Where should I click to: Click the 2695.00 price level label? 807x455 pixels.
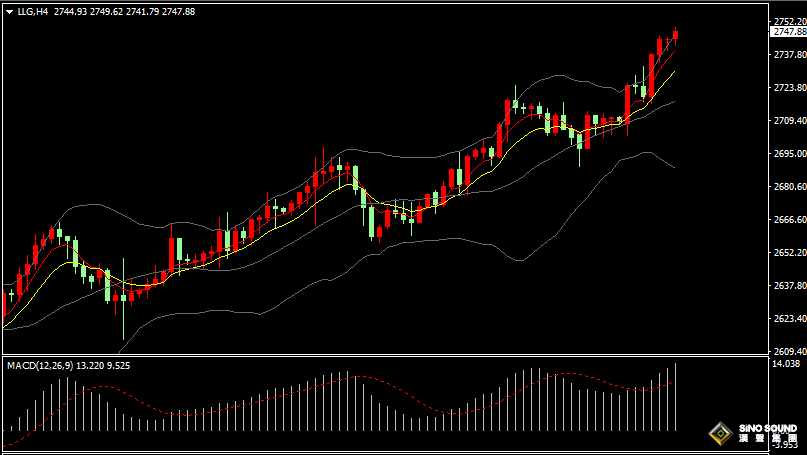coord(789,154)
